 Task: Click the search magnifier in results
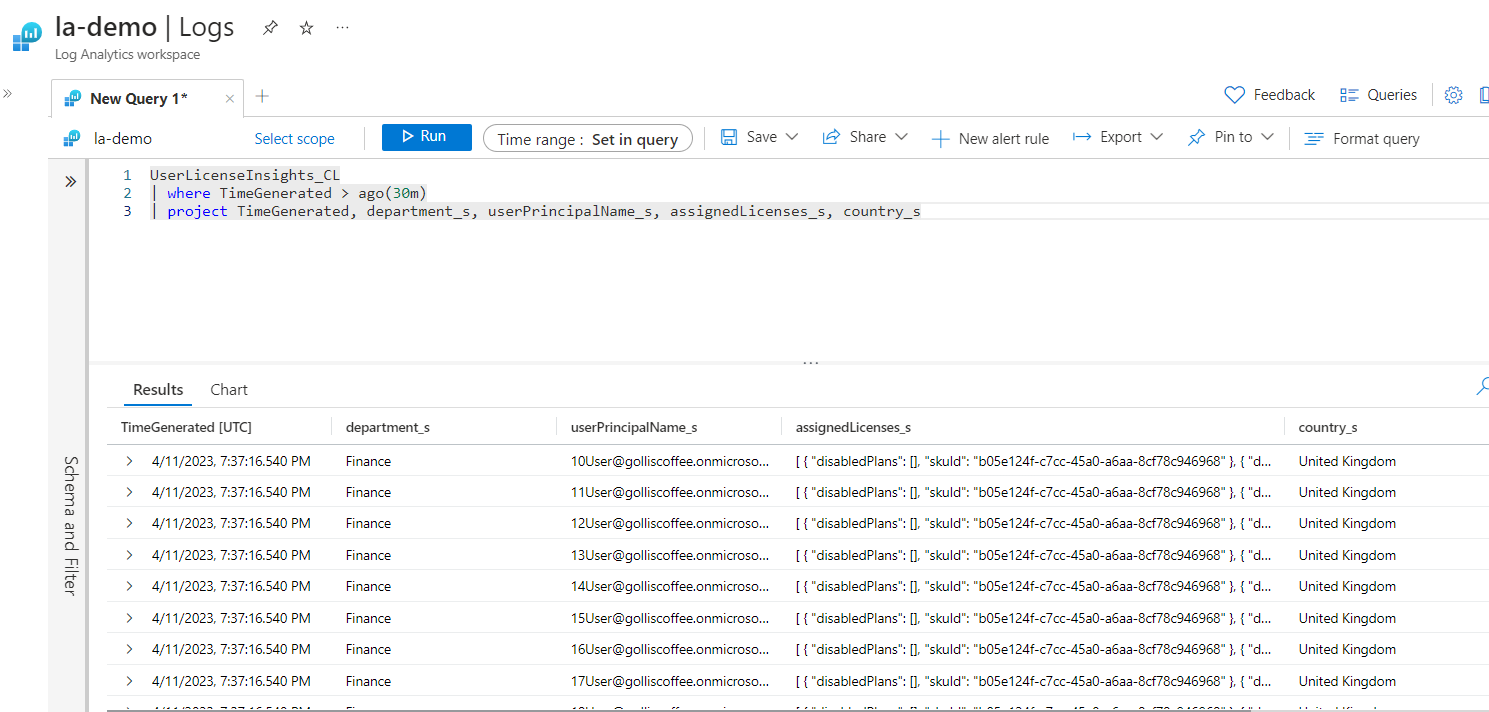(x=1483, y=386)
